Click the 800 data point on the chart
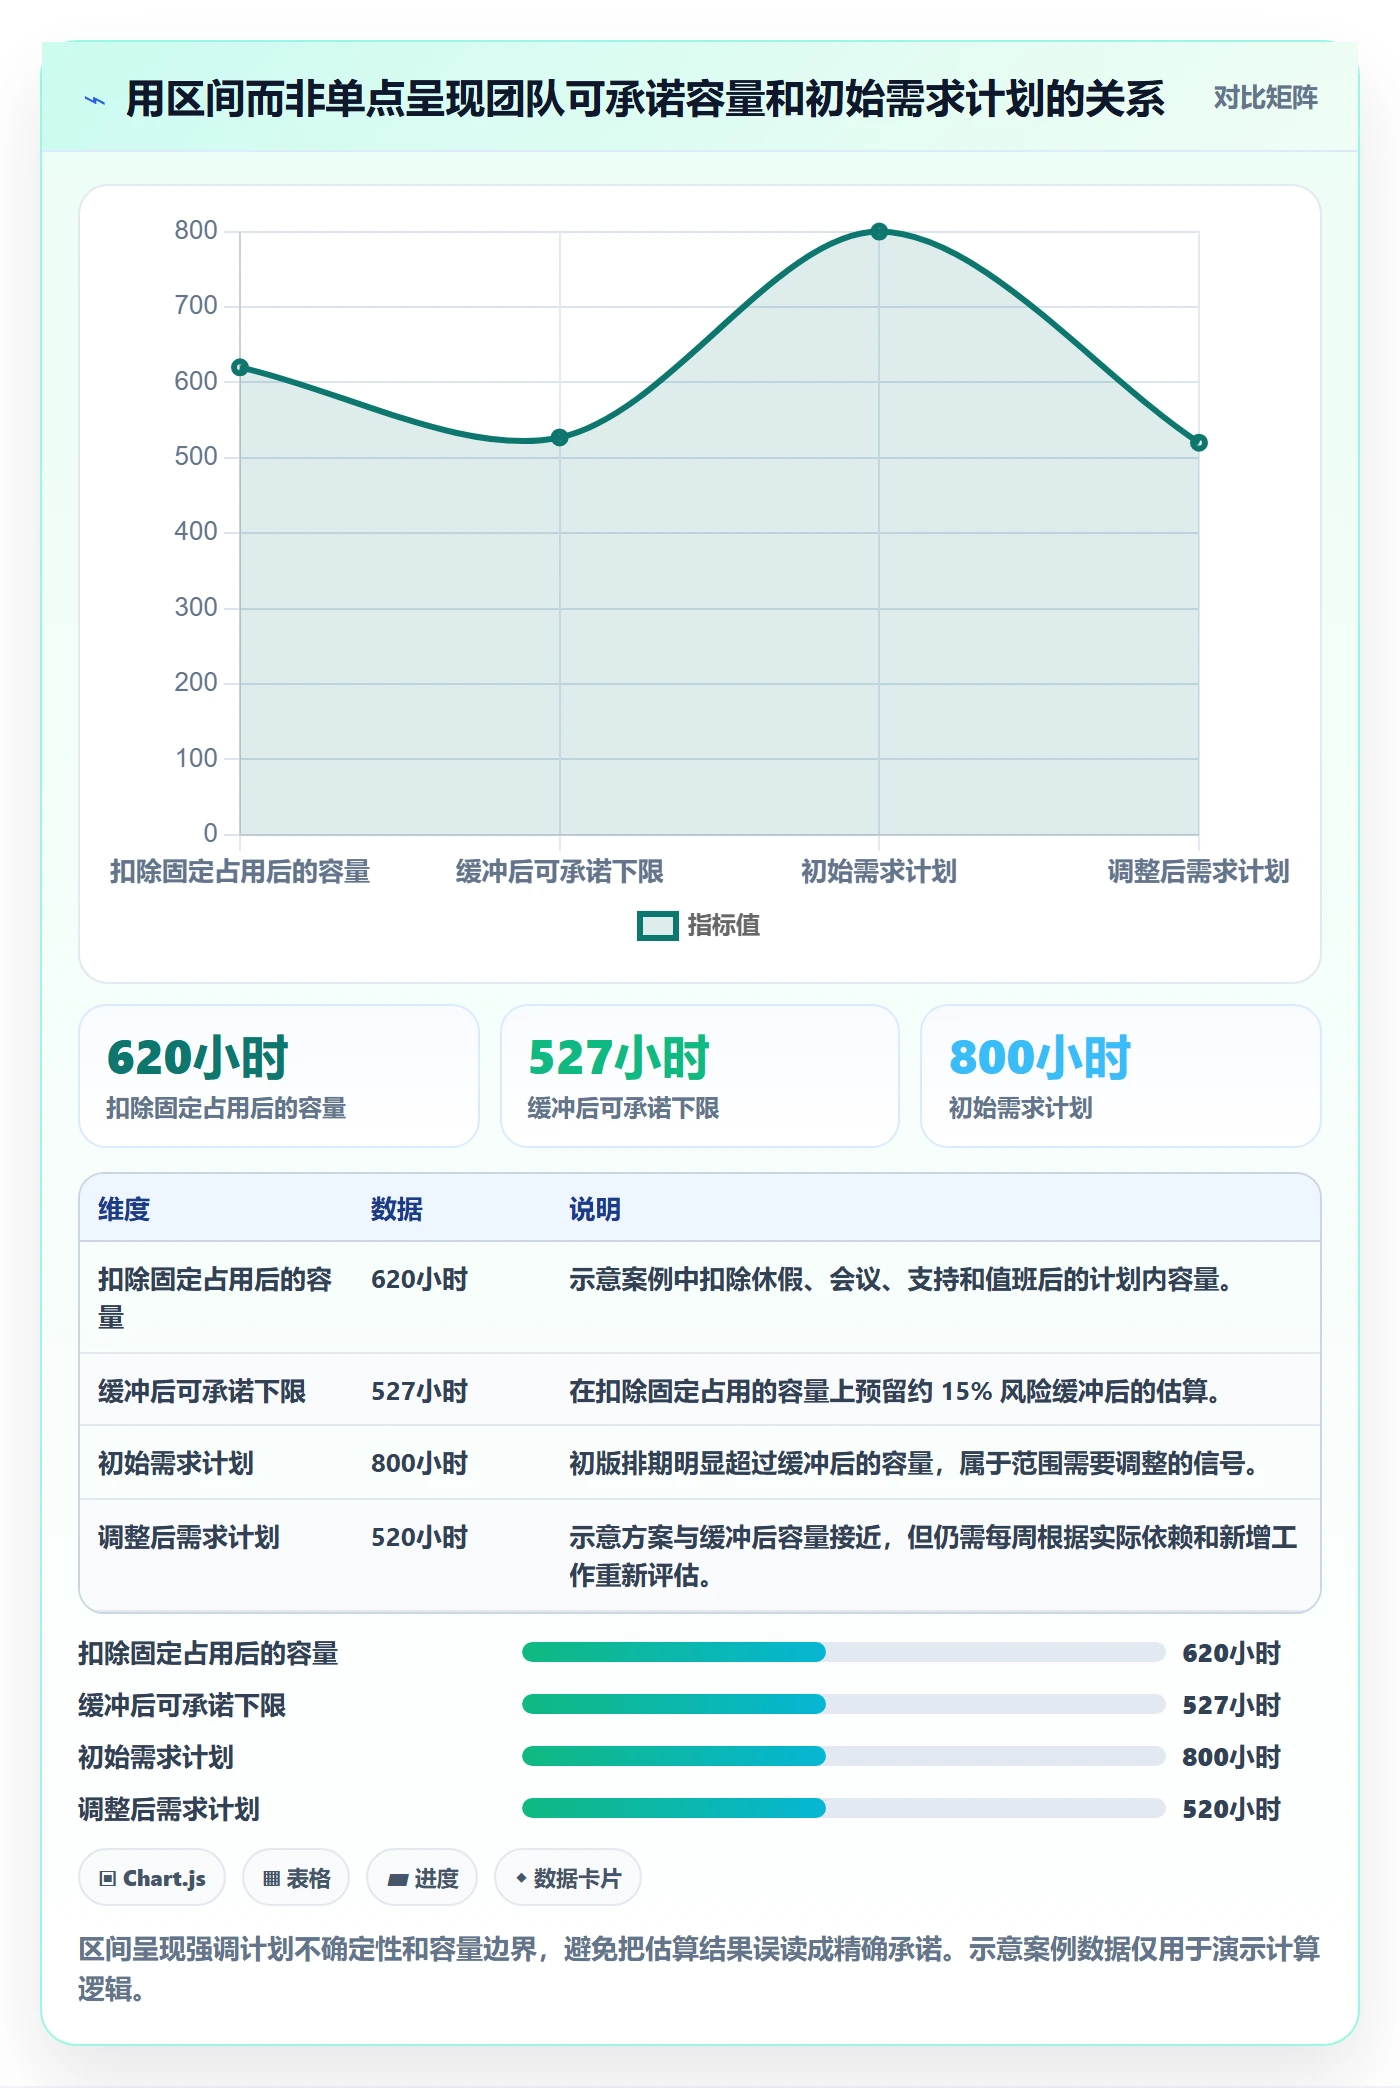The height and width of the screenshot is (2088, 1400). [x=879, y=232]
